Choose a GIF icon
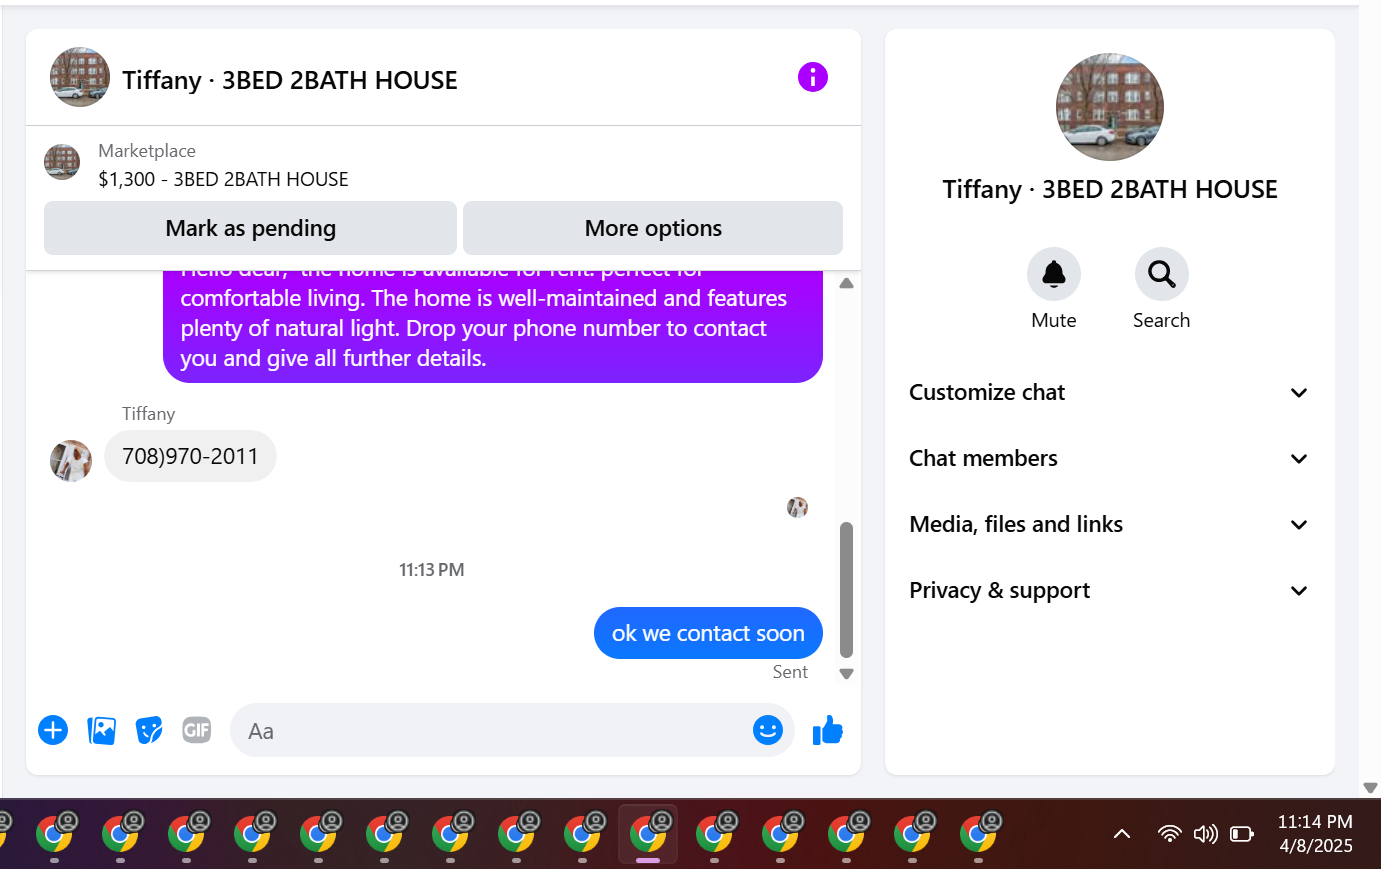This screenshot has height=869, width=1381. [197, 731]
